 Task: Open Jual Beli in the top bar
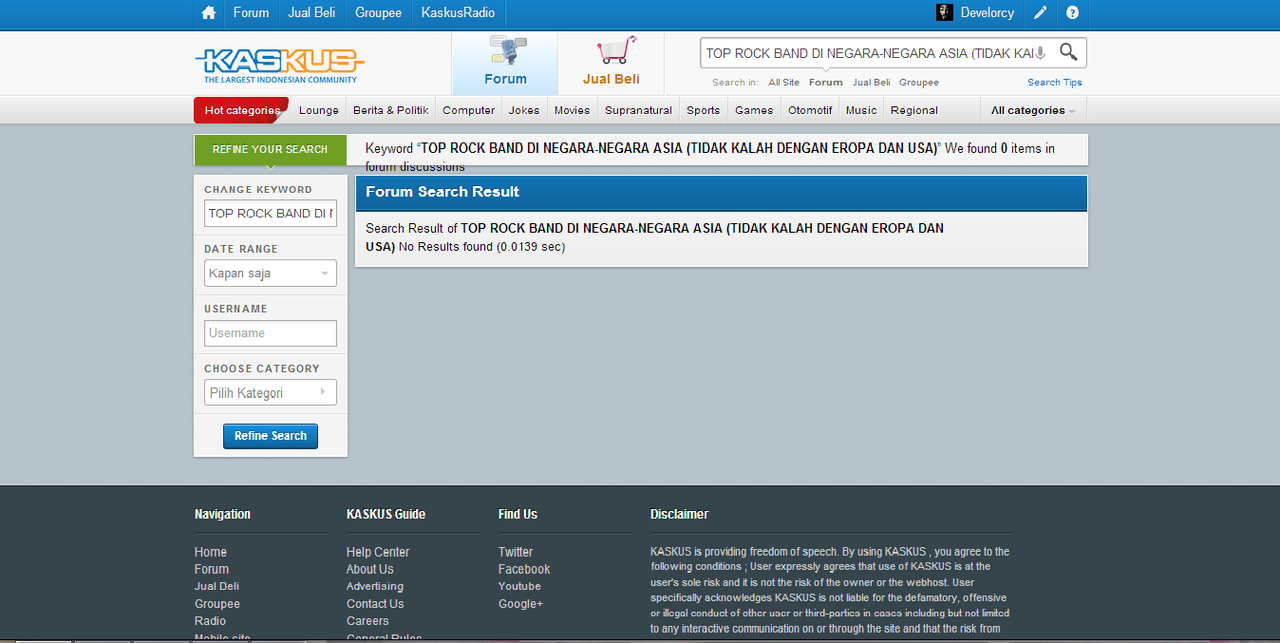(311, 13)
